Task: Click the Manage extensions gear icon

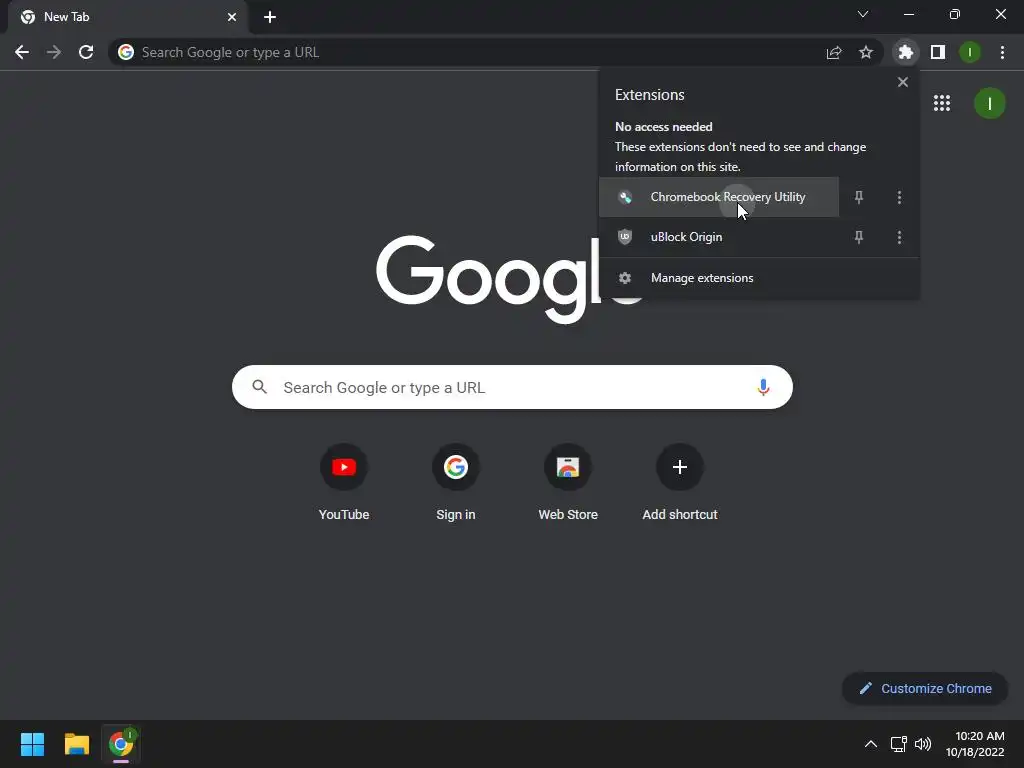Action: 625,278
